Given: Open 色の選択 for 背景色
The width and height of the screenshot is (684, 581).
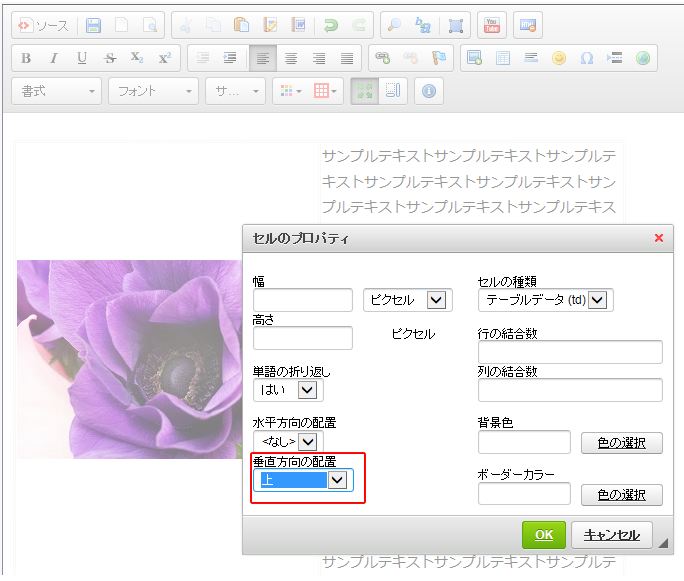Looking at the screenshot, I should tap(621, 443).
